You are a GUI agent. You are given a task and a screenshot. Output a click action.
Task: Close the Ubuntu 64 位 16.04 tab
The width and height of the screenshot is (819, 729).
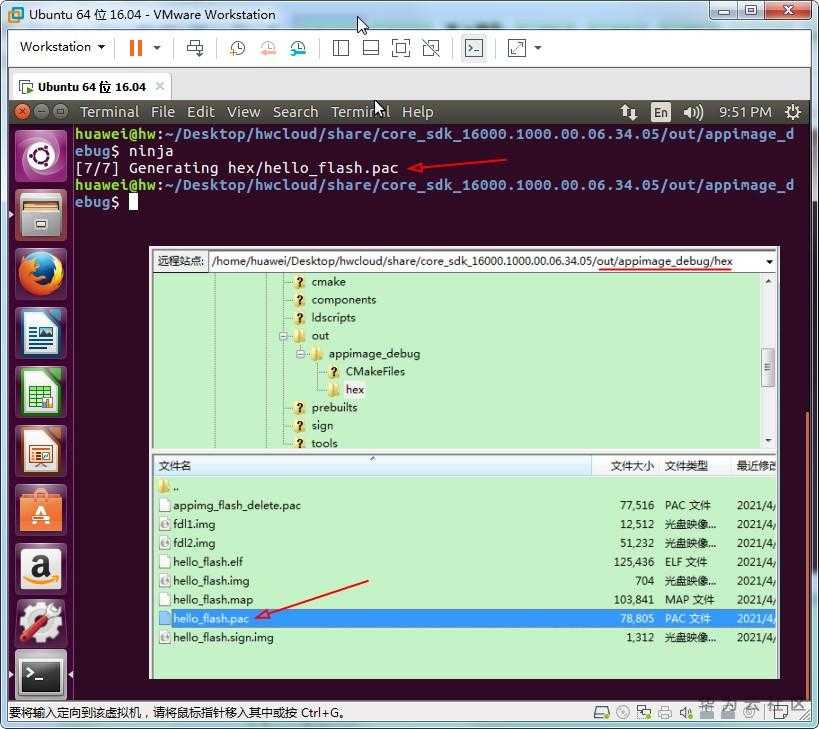point(160,86)
